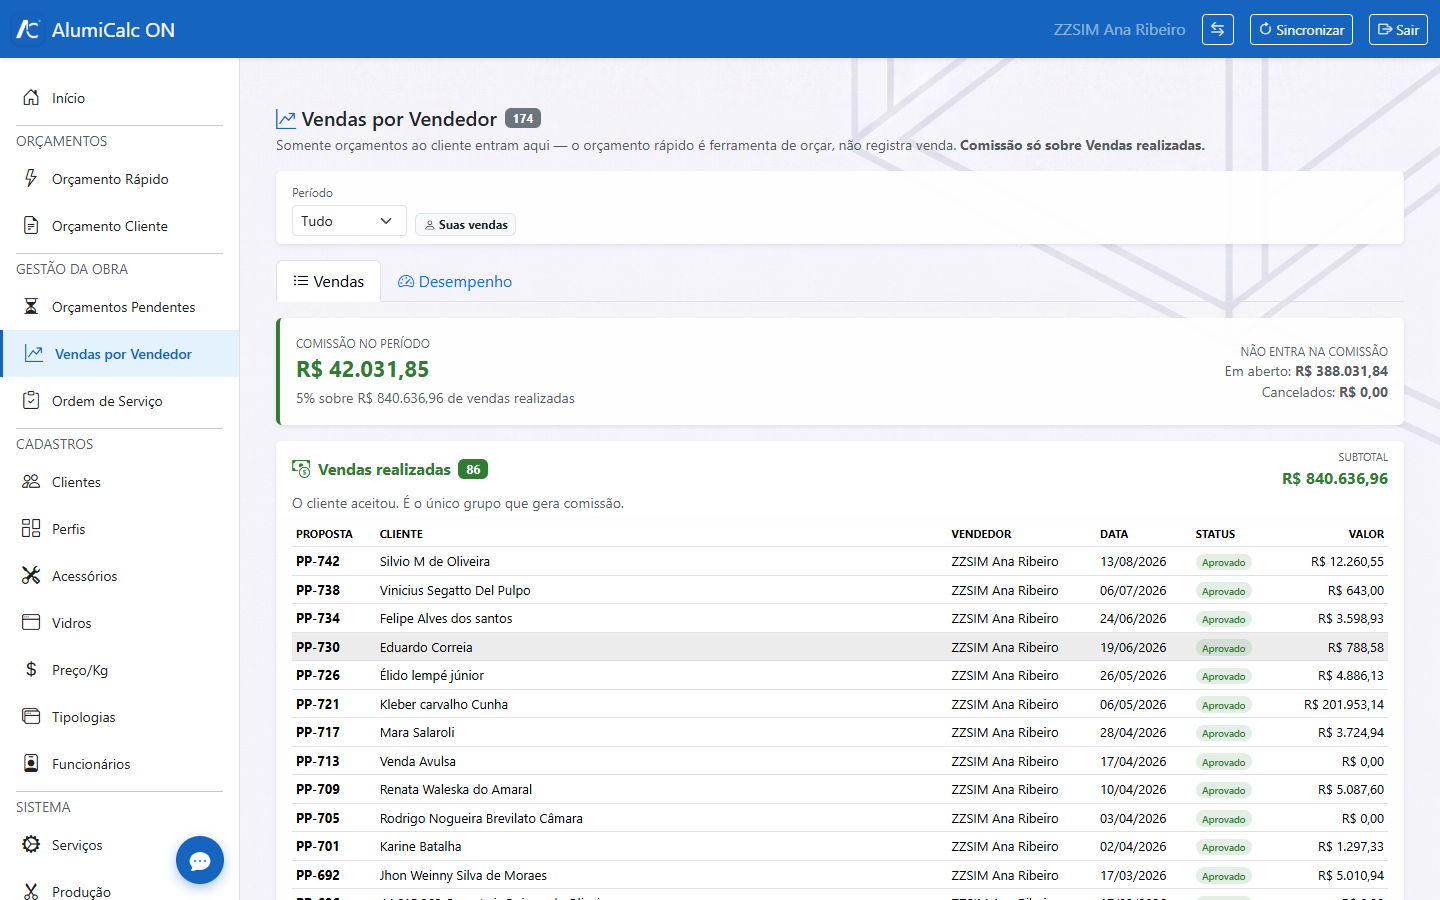Open Acessórios tools icon
The image size is (1440, 900).
coord(31,575)
